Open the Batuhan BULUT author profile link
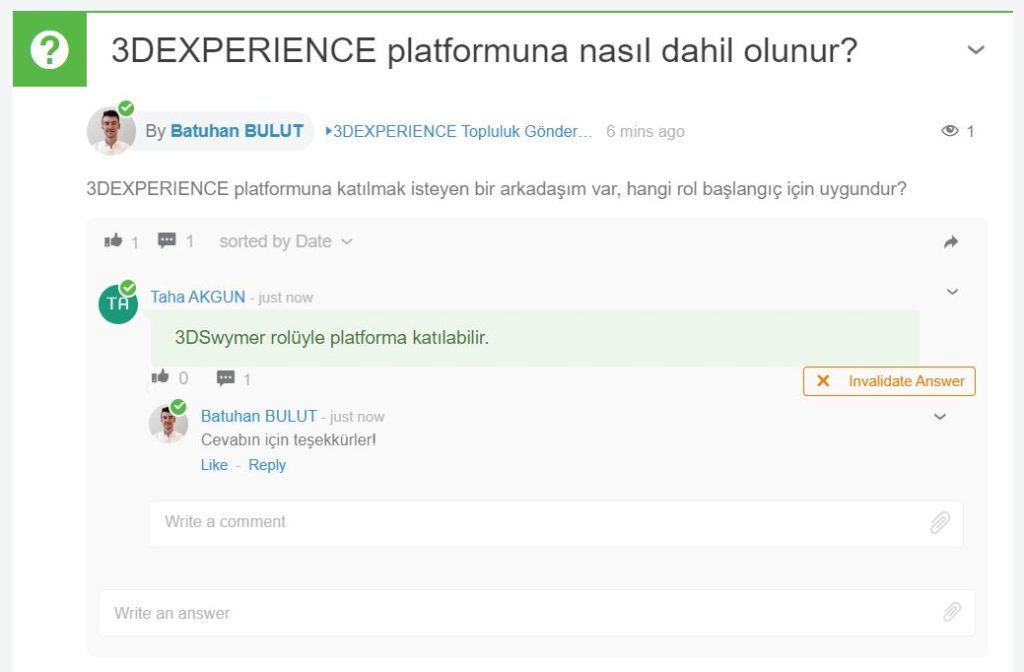Screen dimensions: 1024x672 point(237,131)
